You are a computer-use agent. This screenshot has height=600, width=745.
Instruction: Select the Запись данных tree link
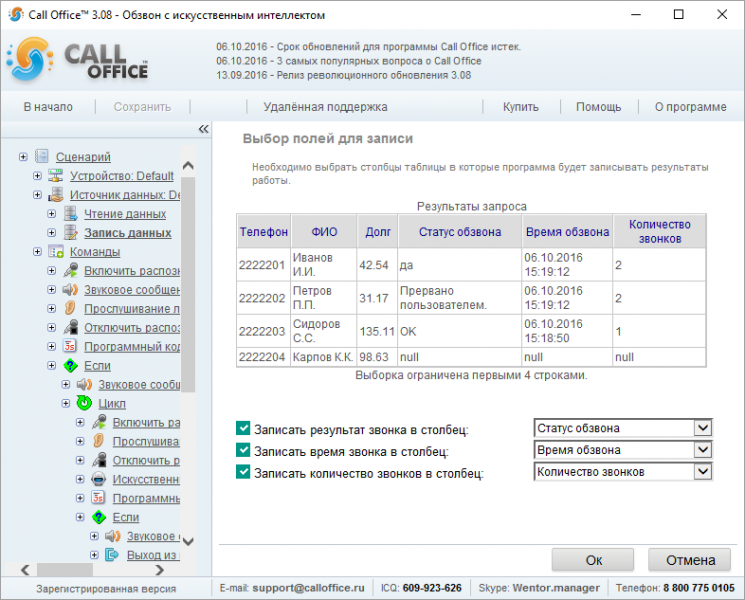click(x=128, y=233)
